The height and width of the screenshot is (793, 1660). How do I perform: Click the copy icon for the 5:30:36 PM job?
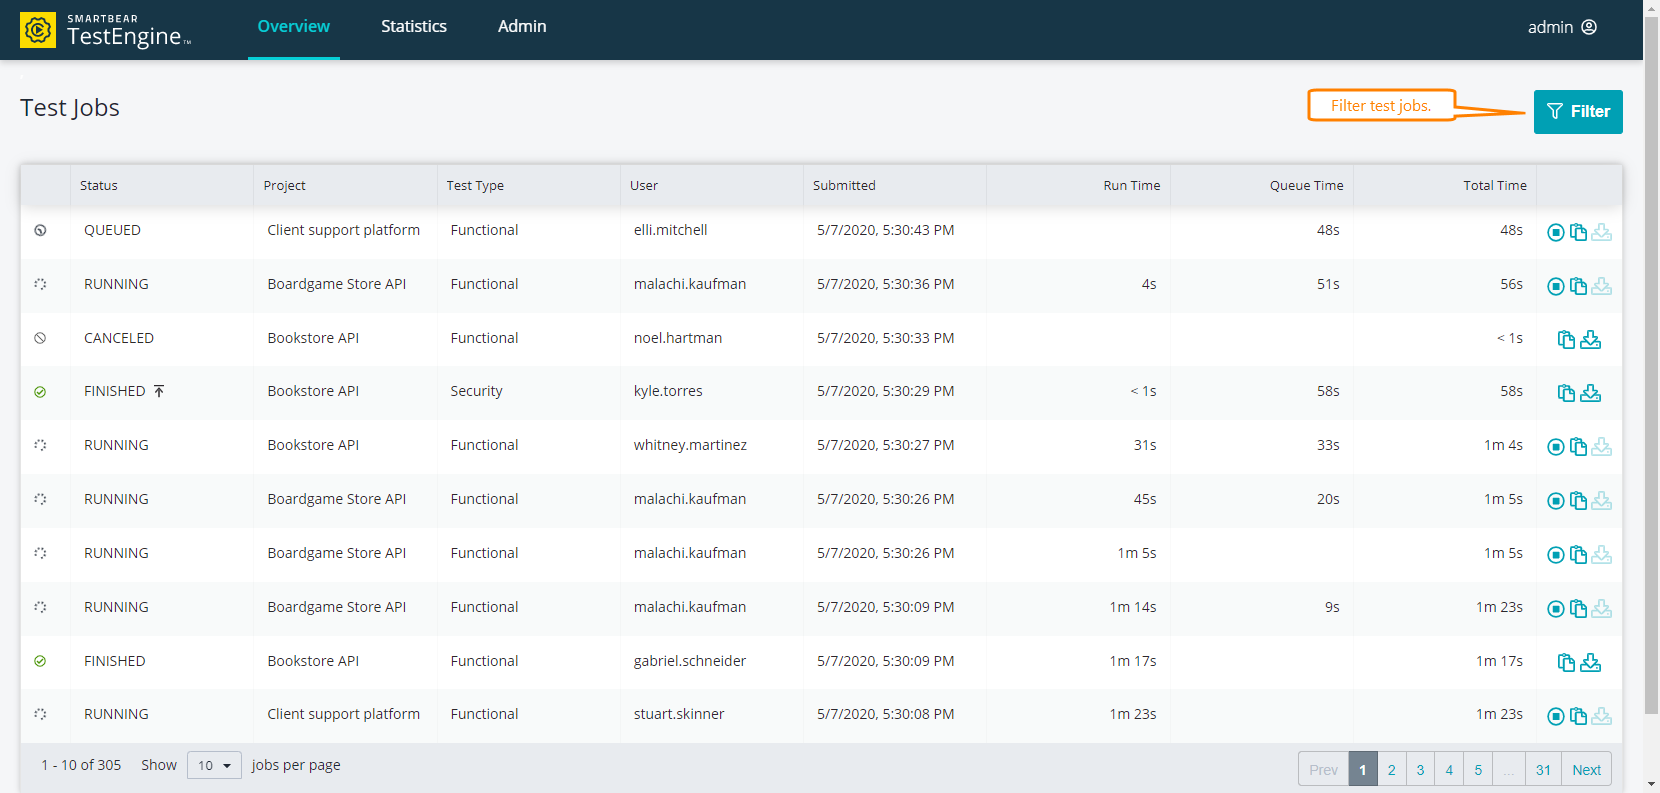[1578, 286]
